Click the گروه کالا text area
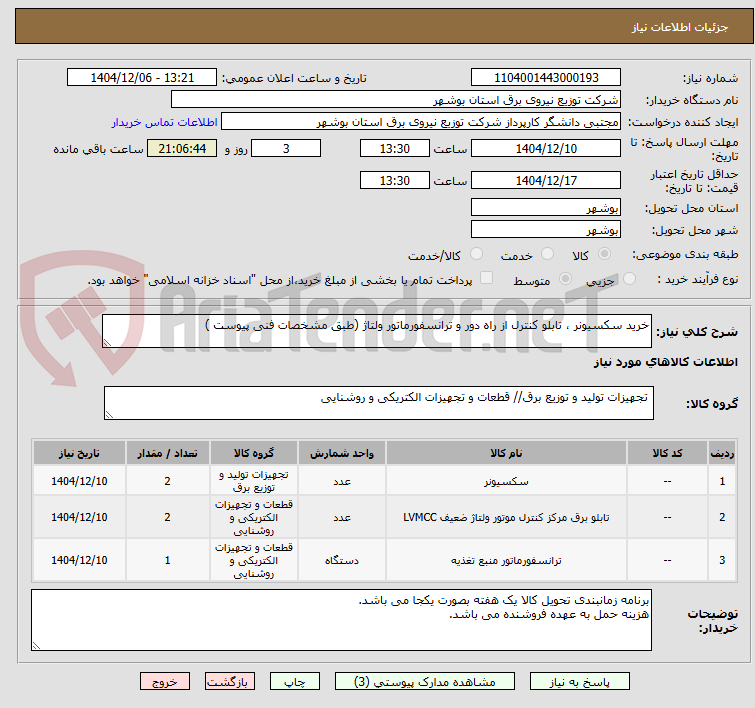 point(378,403)
